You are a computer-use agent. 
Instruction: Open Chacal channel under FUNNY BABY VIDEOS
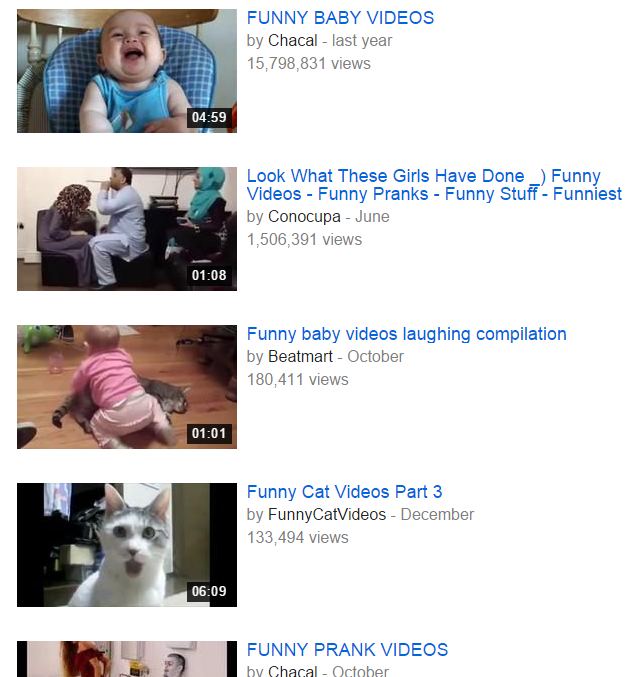pyautogui.click(x=292, y=41)
